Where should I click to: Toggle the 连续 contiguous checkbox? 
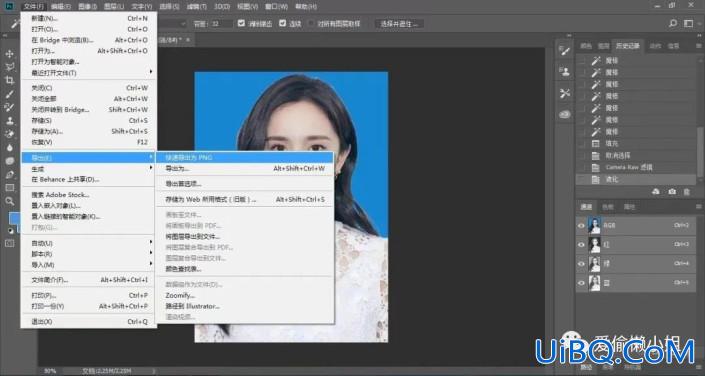point(282,23)
